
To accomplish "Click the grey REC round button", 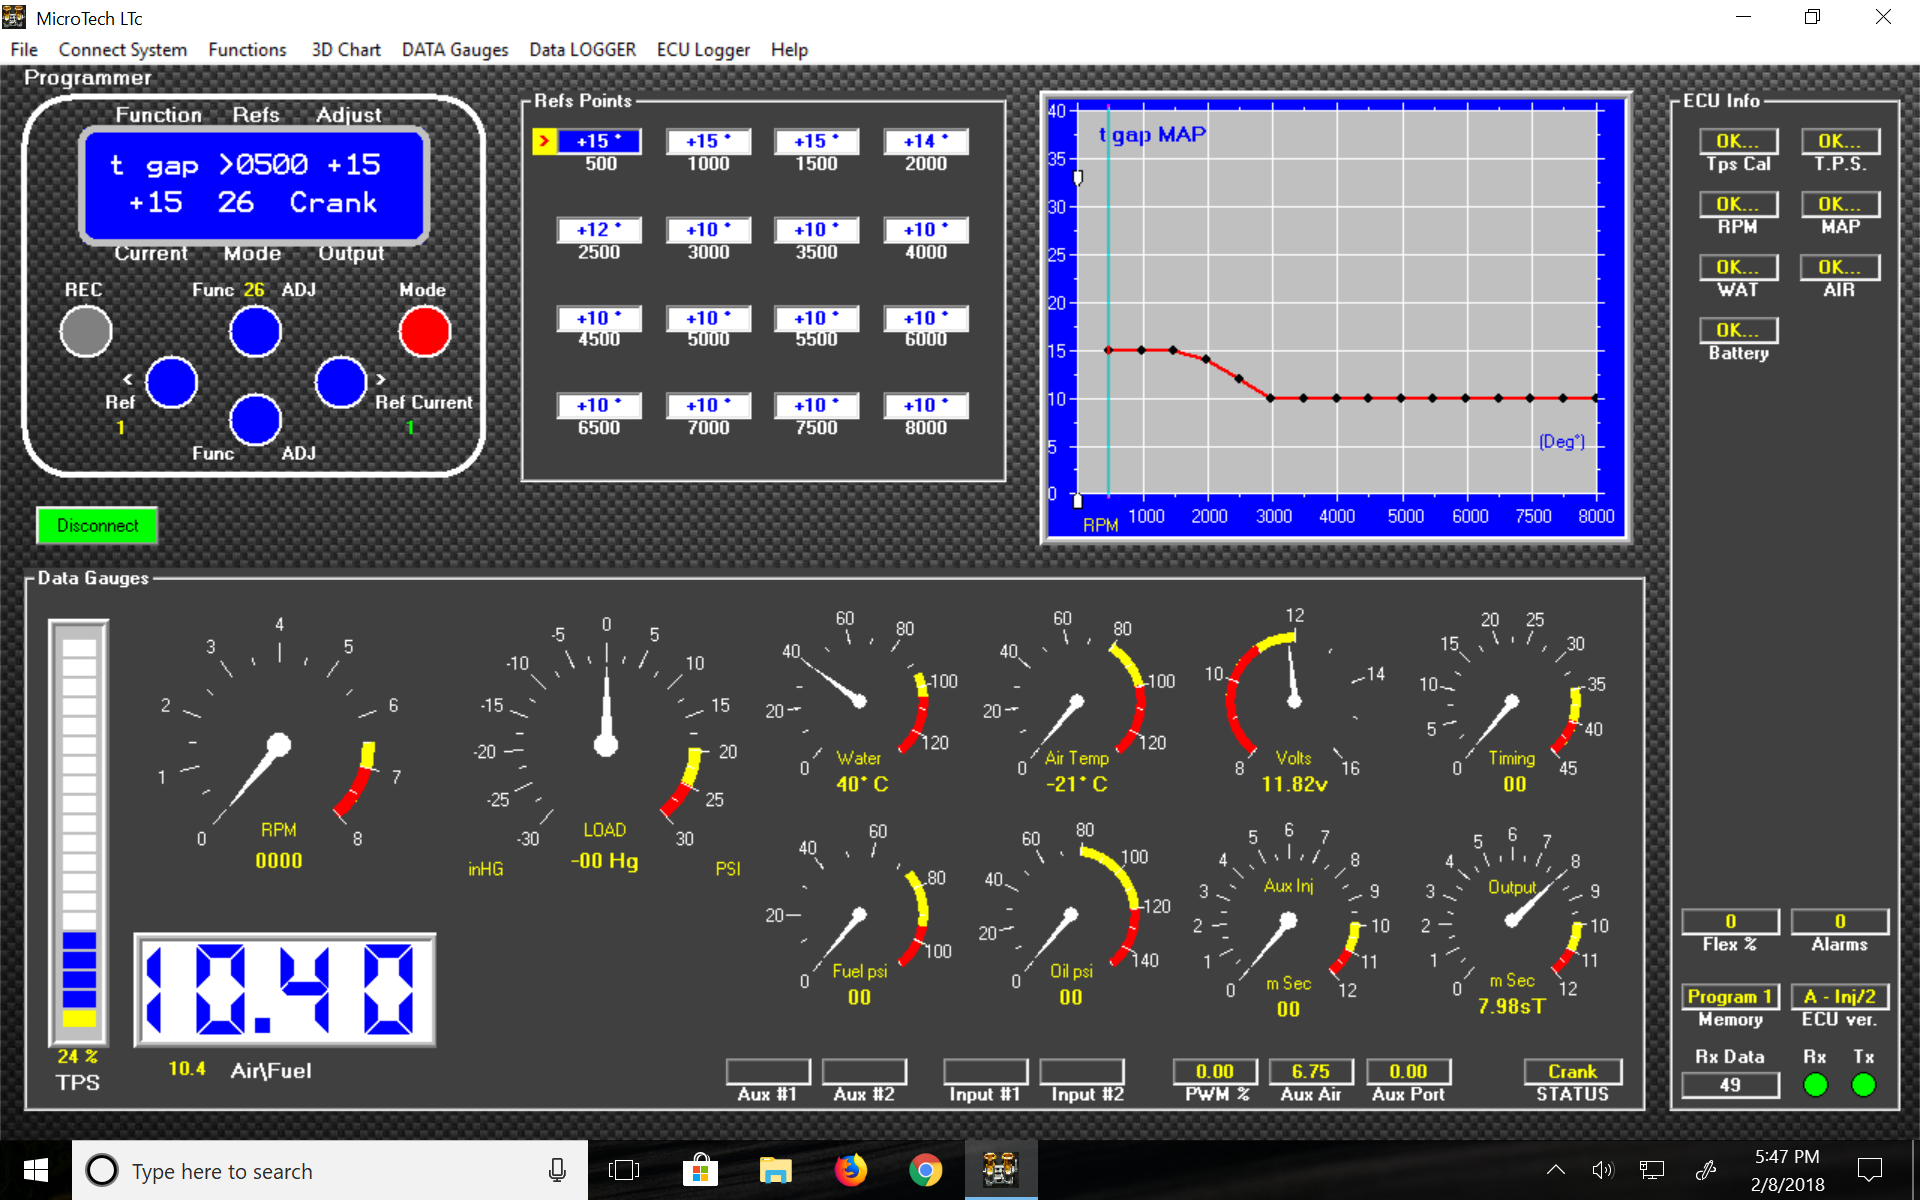I will (86, 332).
